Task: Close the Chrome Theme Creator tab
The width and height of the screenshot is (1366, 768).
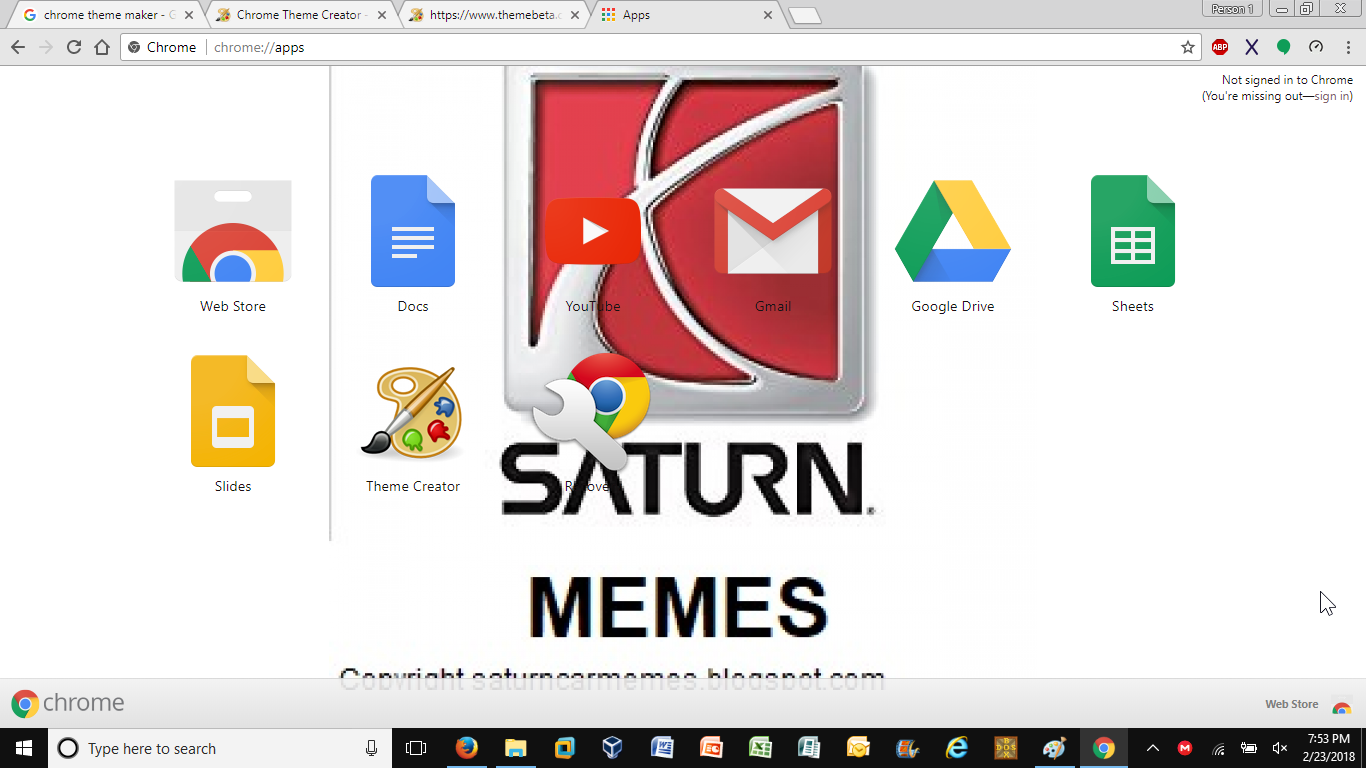Action: tap(383, 15)
